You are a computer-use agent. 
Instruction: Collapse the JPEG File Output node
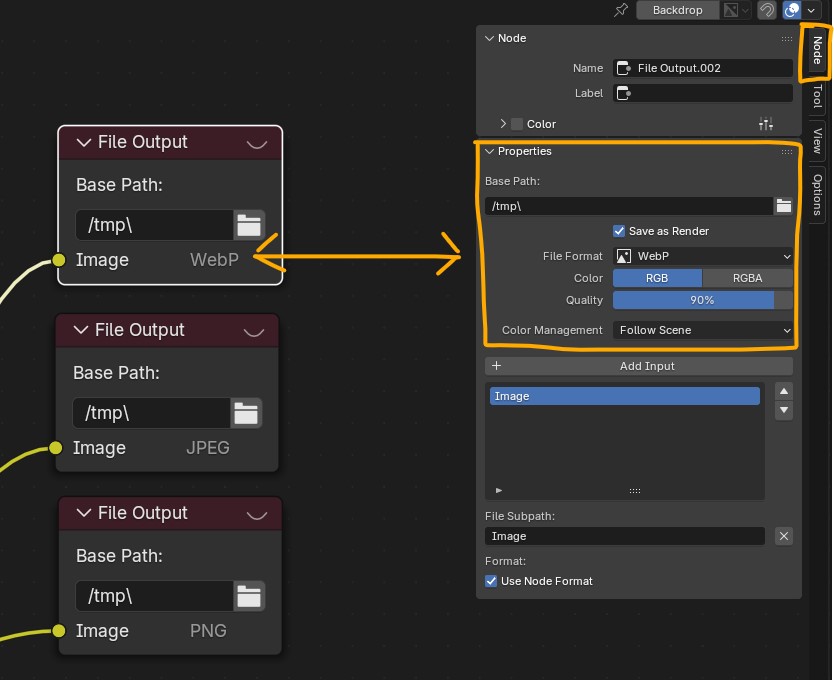[81, 330]
